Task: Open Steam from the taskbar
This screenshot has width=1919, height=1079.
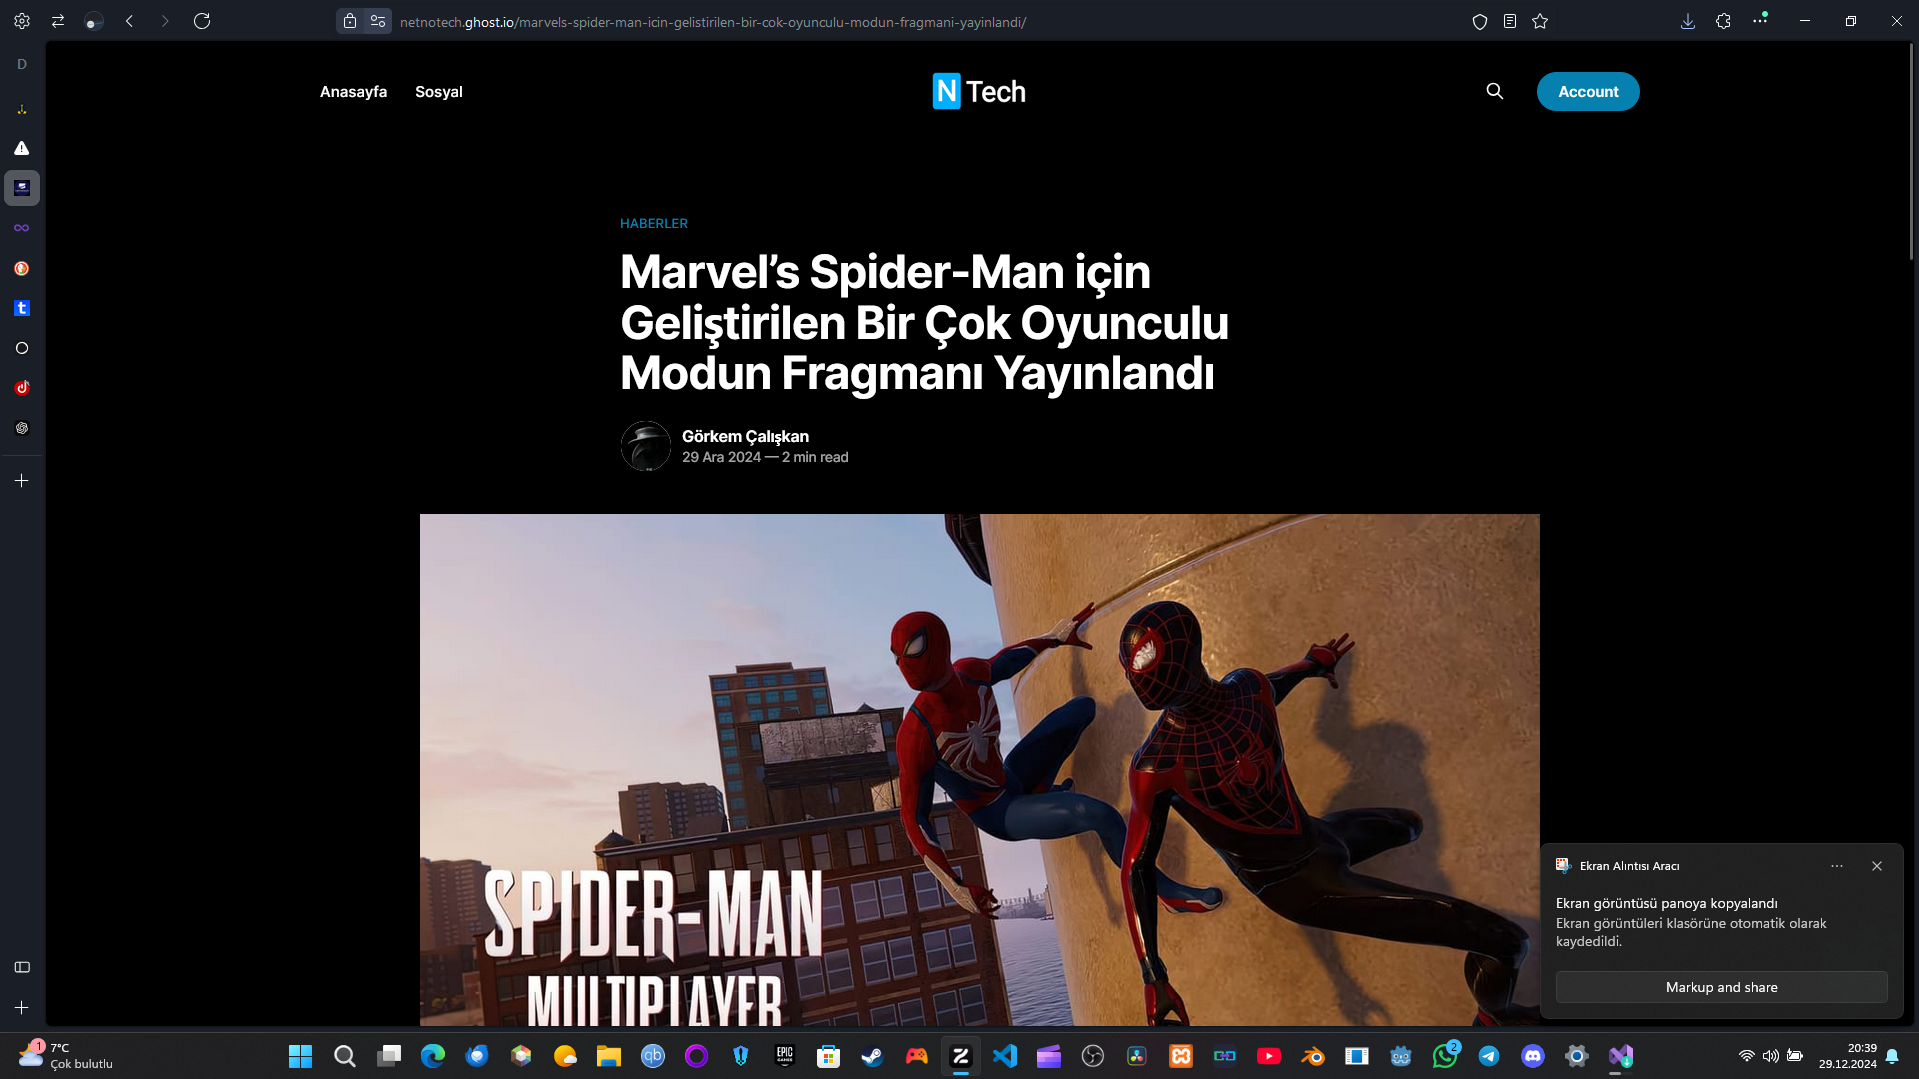Action: pos(873,1056)
